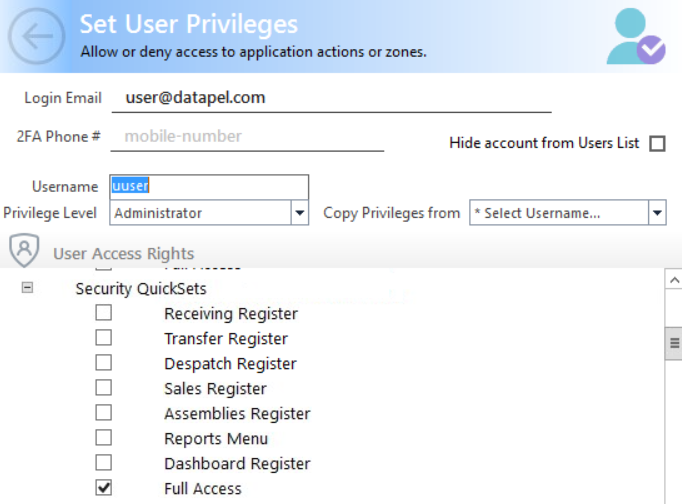This screenshot has height=504, width=682.
Task: Tick the Hide account from Users List checkbox
Action: (657, 144)
